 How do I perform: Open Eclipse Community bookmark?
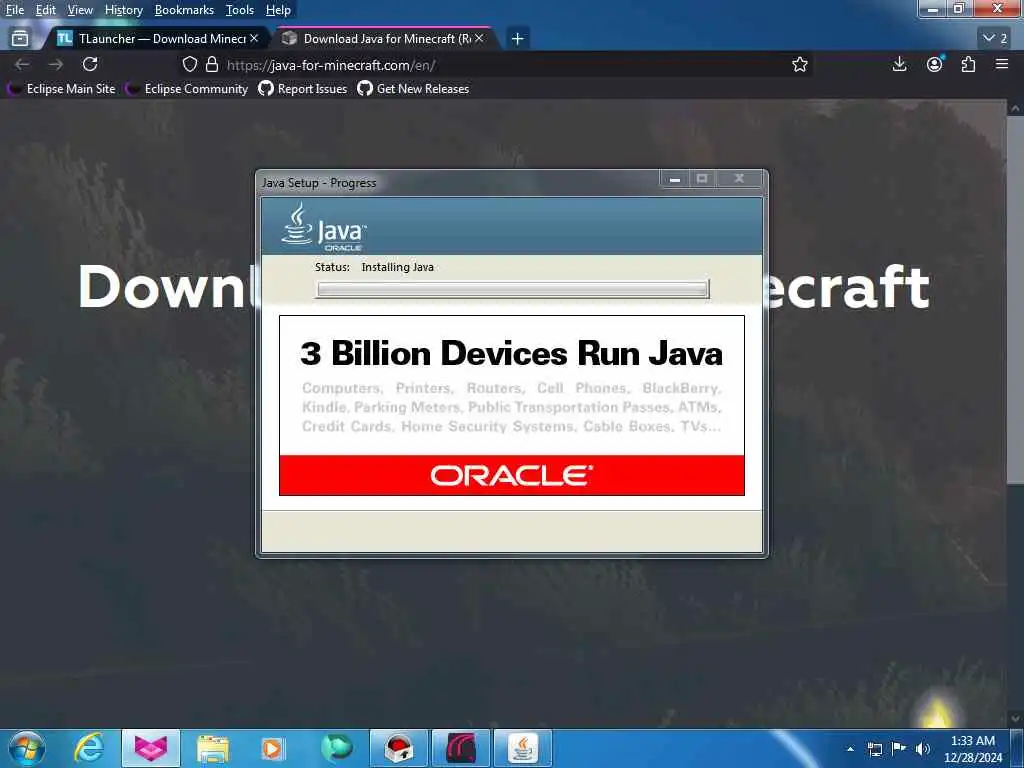187,89
